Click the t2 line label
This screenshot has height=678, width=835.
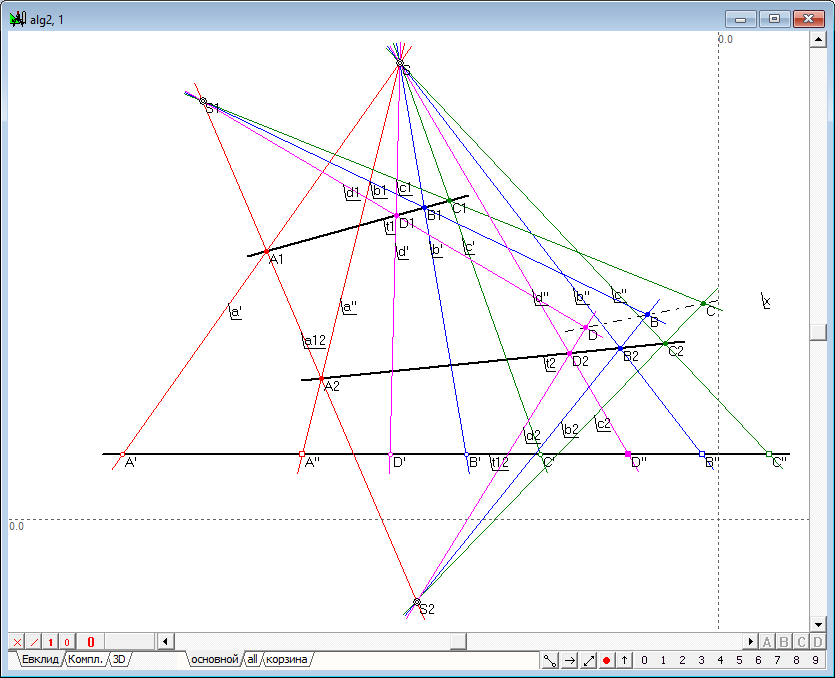(x=550, y=364)
